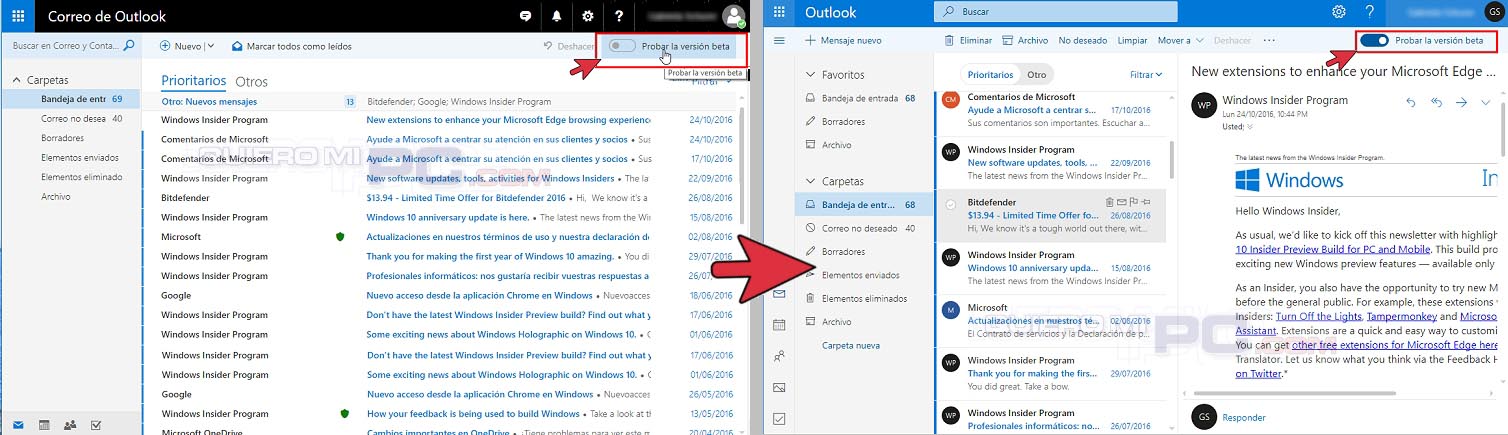Open Photos icon in Outlook beta left rail

point(780,387)
